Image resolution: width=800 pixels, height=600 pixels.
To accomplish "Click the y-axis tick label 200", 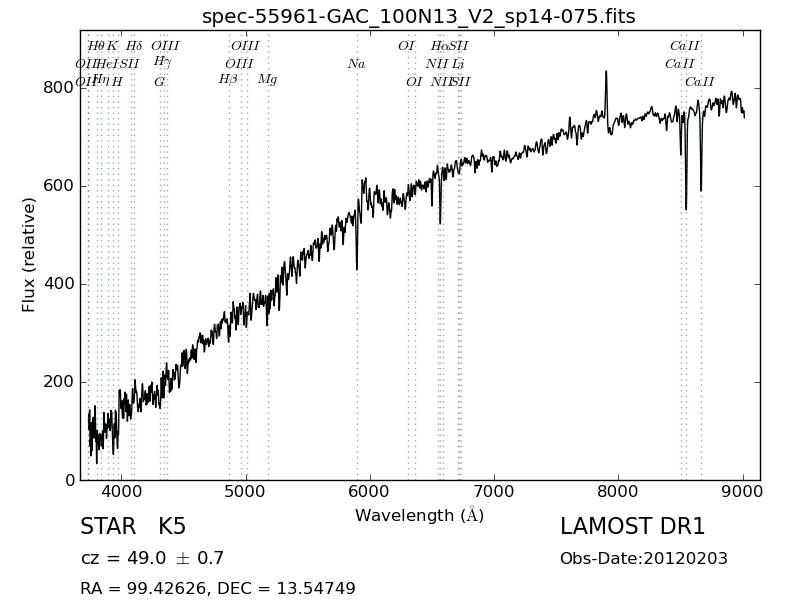I will tap(58, 382).
